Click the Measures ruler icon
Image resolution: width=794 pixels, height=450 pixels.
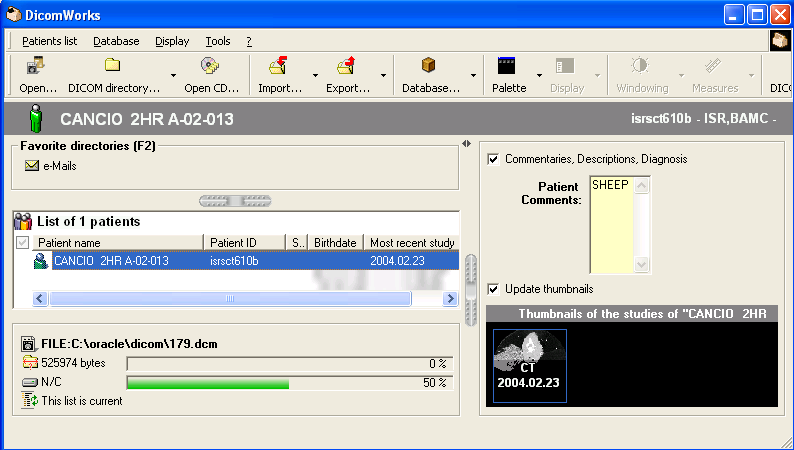pyautogui.click(x=713, y=66)
